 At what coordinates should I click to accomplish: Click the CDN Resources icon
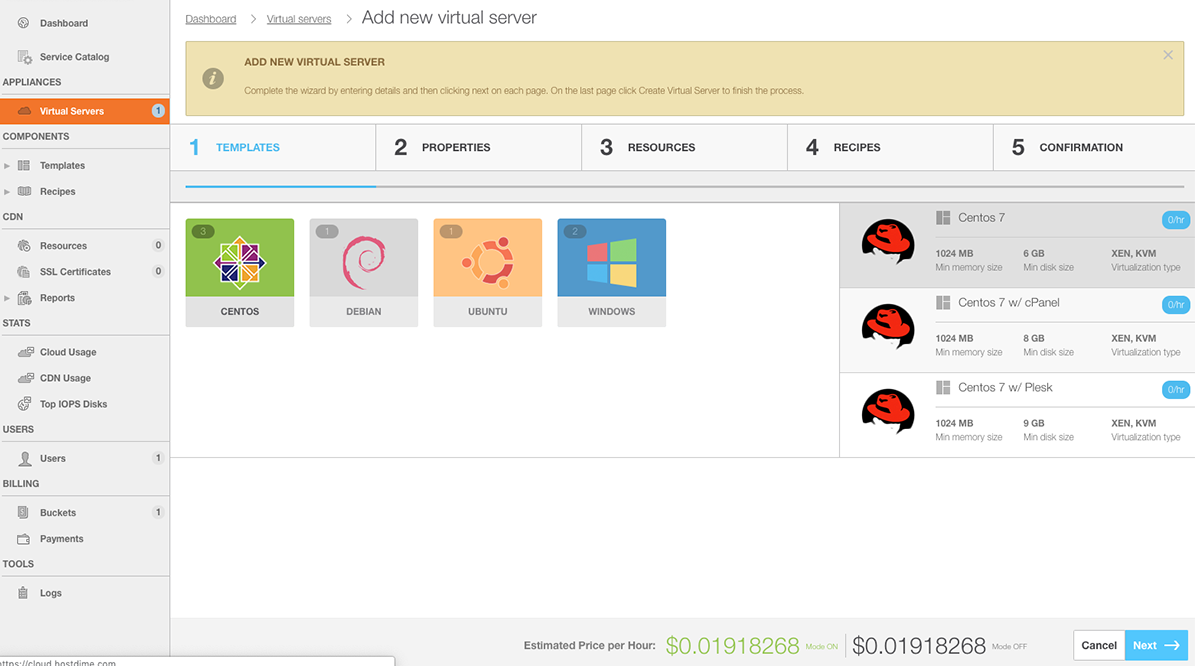[24, 246]
